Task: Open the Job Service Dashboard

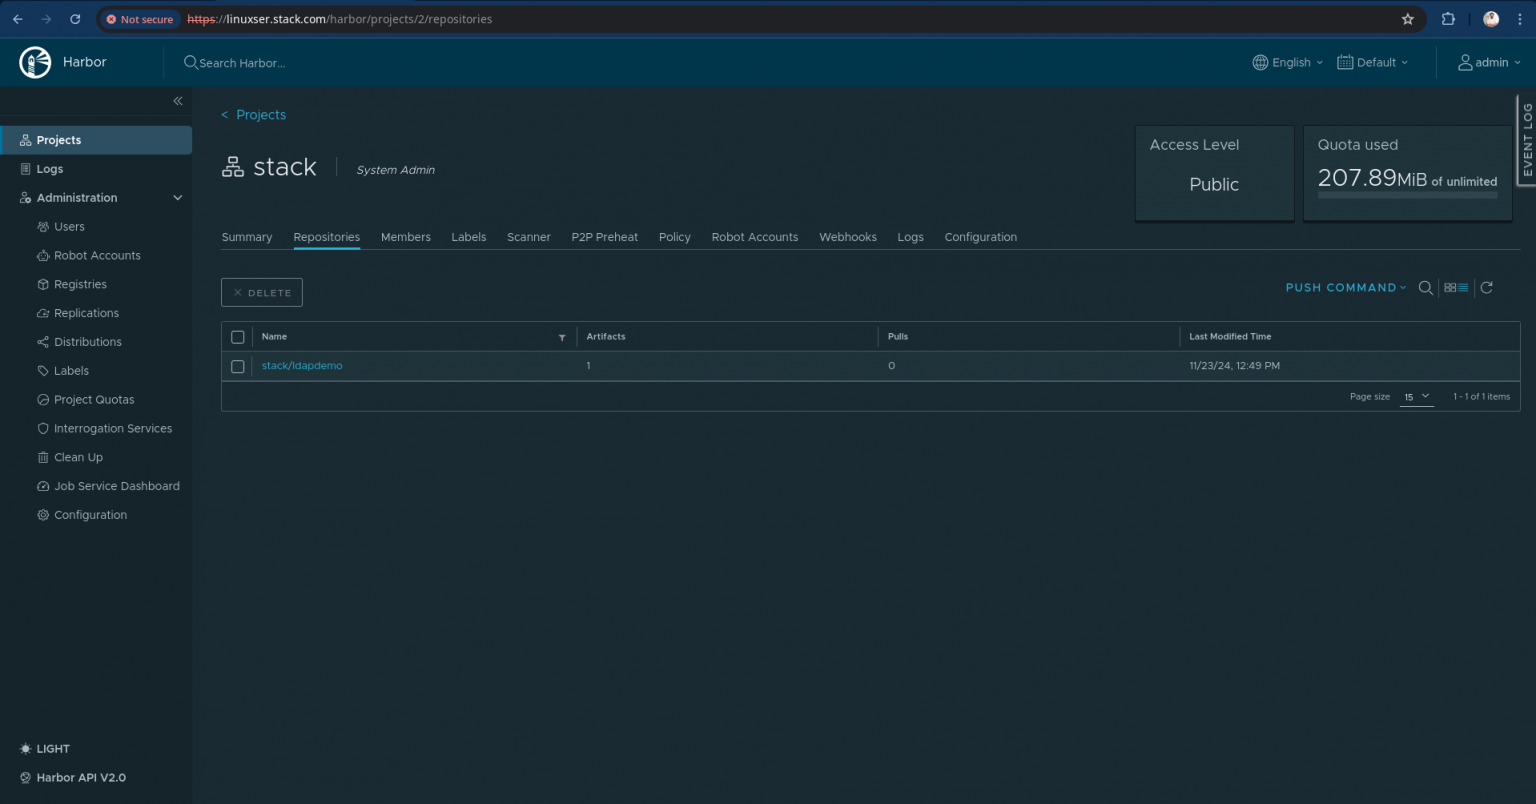Action: 117,485
